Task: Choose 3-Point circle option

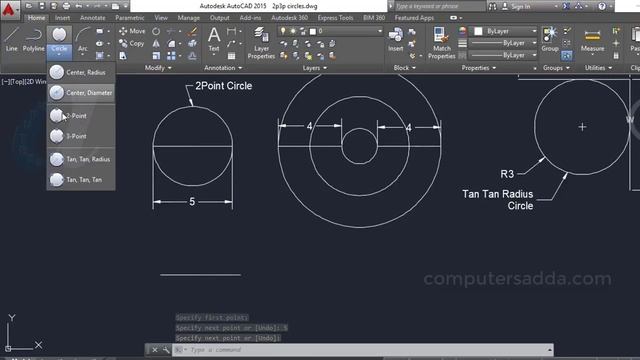Action: tap(81, 136)
